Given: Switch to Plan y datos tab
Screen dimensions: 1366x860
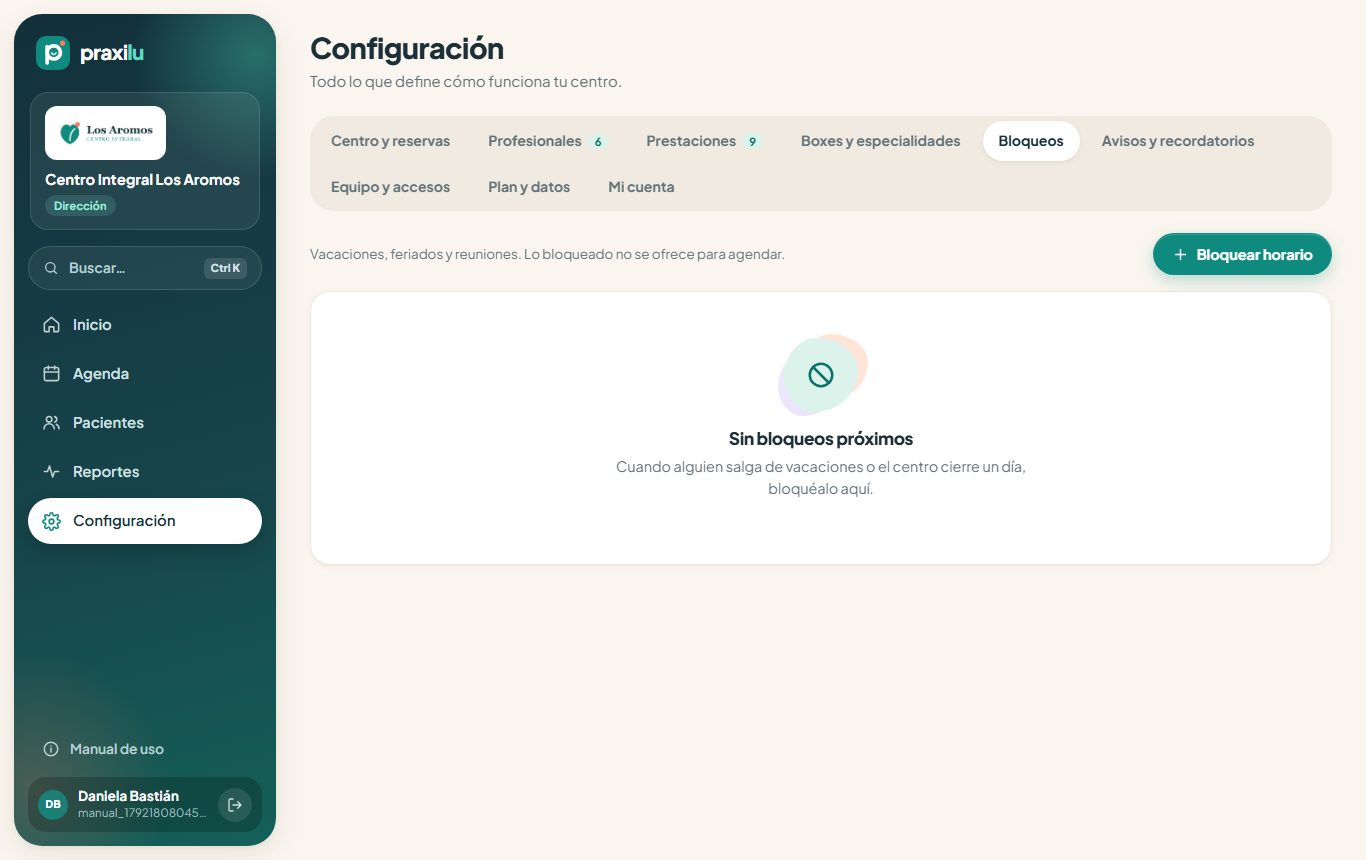Looking at the screenshot, I should click(529, 187).
